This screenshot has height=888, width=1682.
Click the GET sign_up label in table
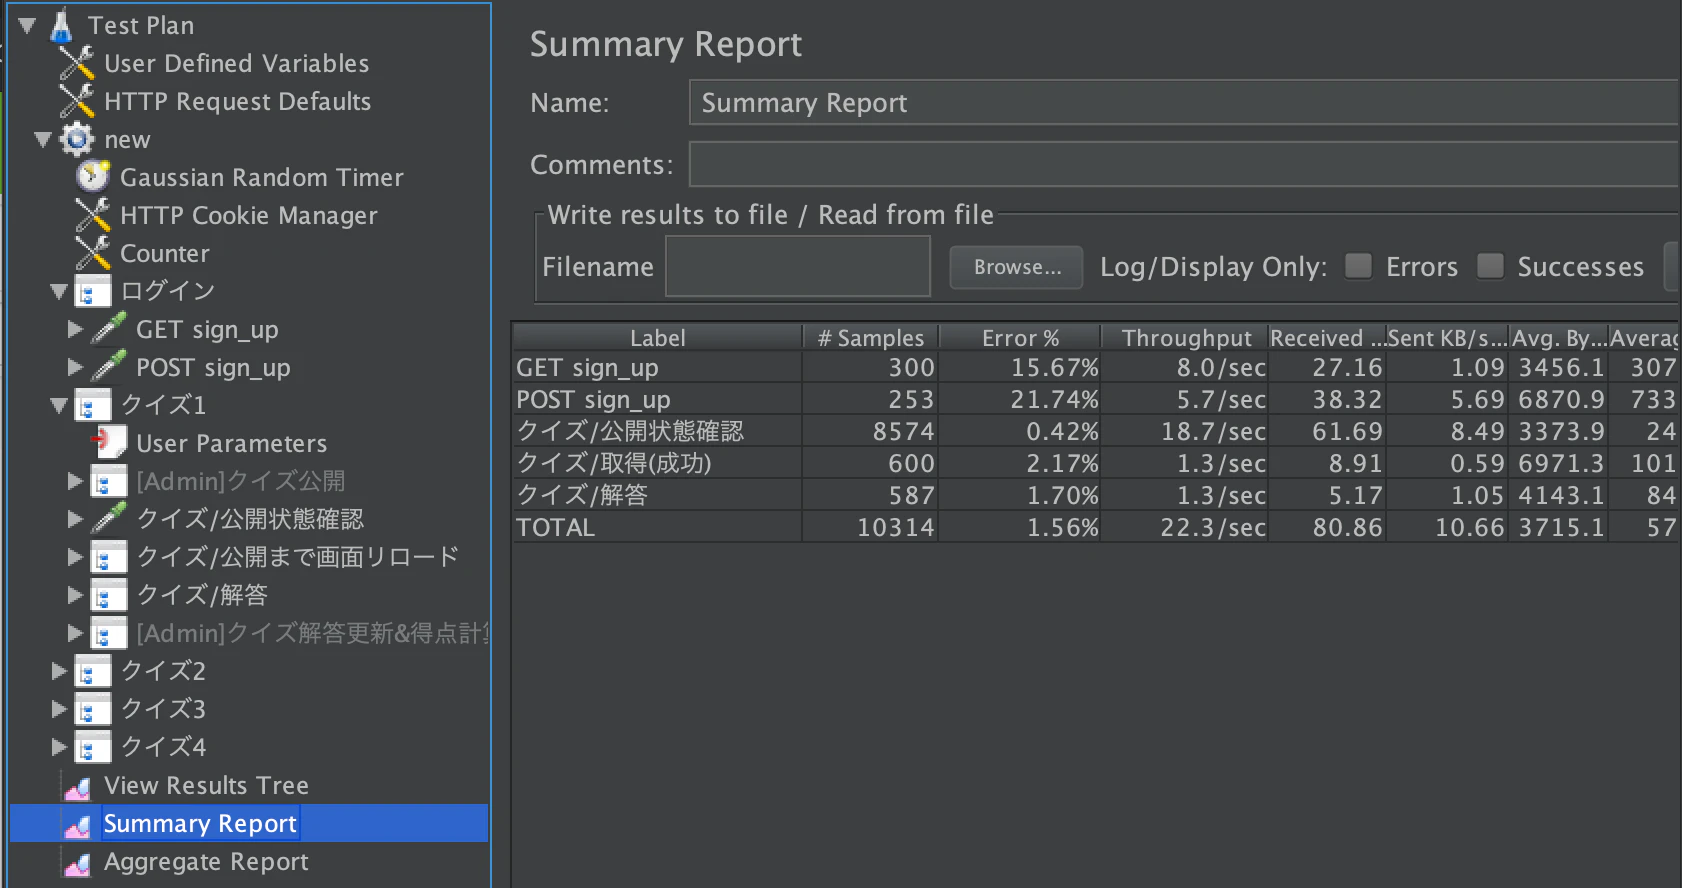pyautogui.click(x=587, y=368)
